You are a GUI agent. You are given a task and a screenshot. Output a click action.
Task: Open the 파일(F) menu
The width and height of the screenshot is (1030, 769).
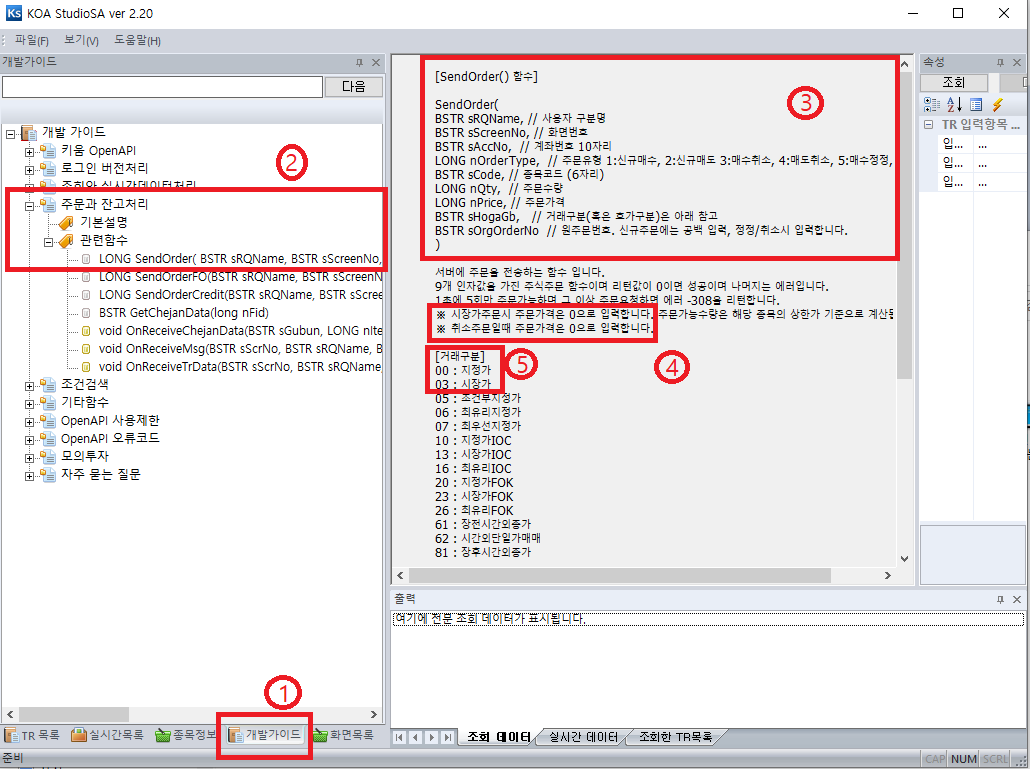(32, 41)
